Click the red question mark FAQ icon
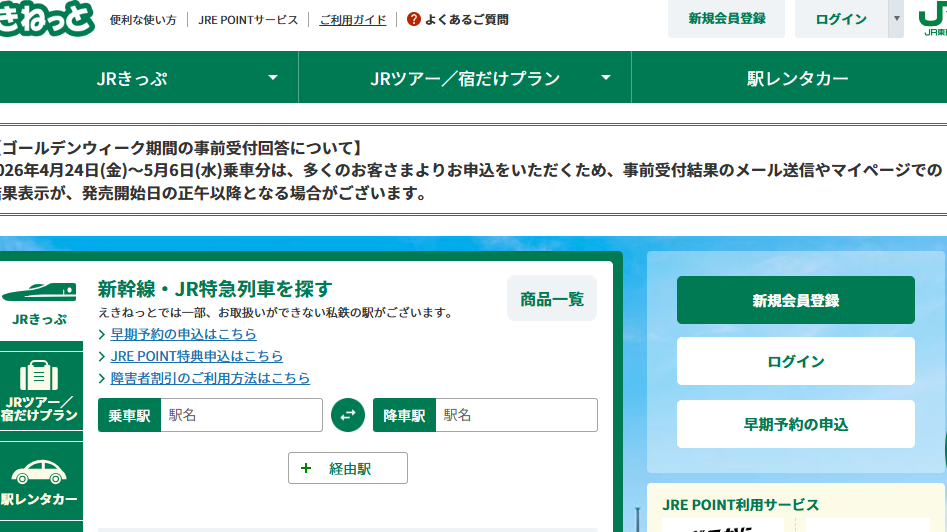 414,19
